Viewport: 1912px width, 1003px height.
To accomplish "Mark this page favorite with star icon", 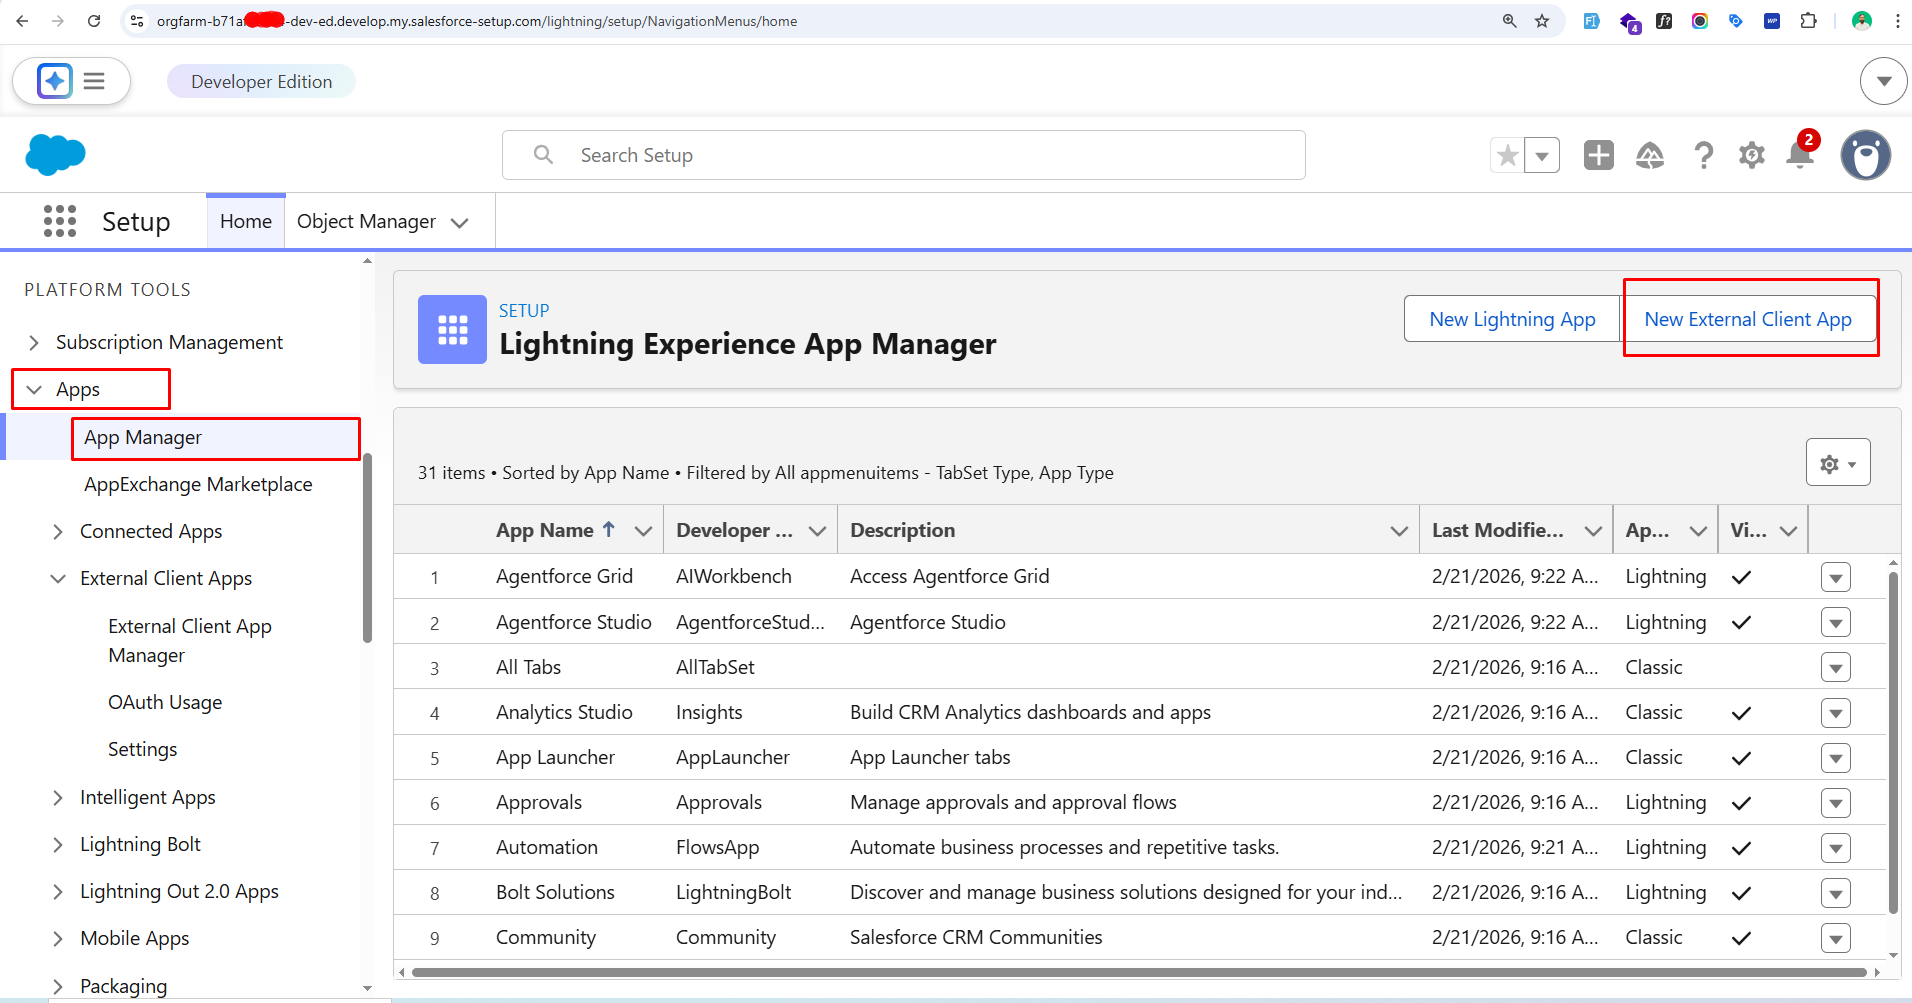I will click(x=1508, y=155).
